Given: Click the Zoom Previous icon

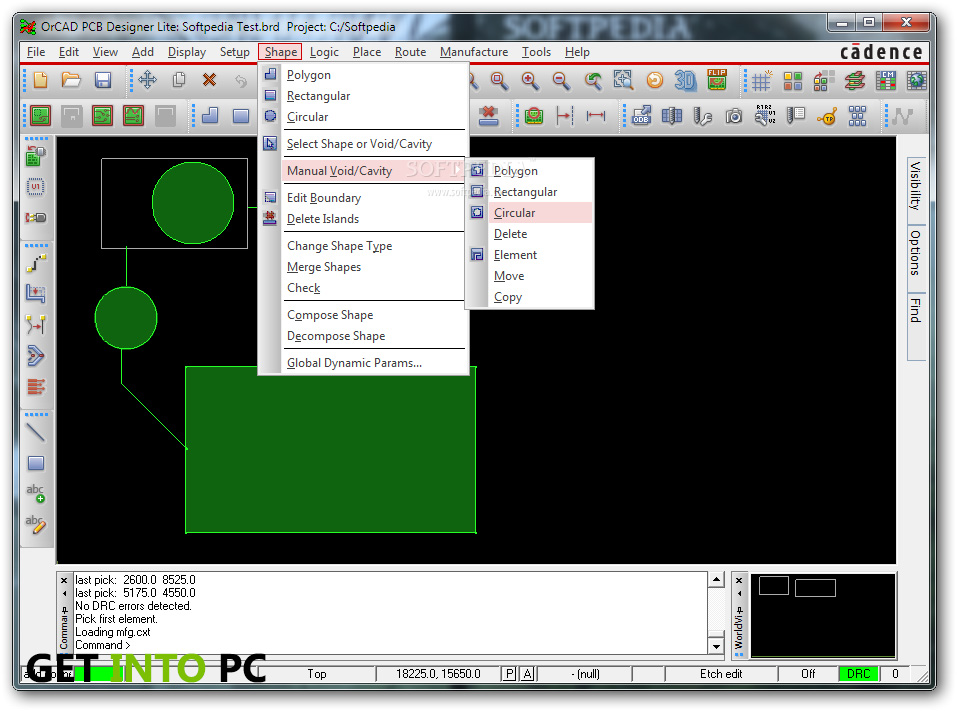Looking at the screenshot, I should tap(593, 80).
